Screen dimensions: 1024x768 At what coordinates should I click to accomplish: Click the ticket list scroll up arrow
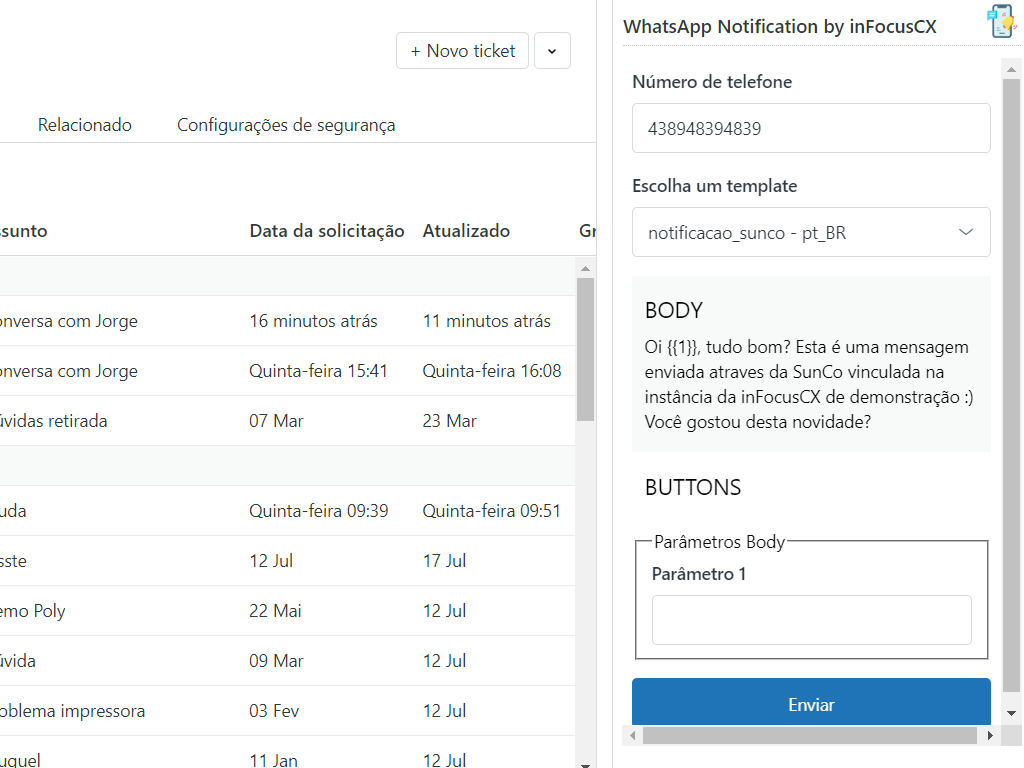point(585,267)
